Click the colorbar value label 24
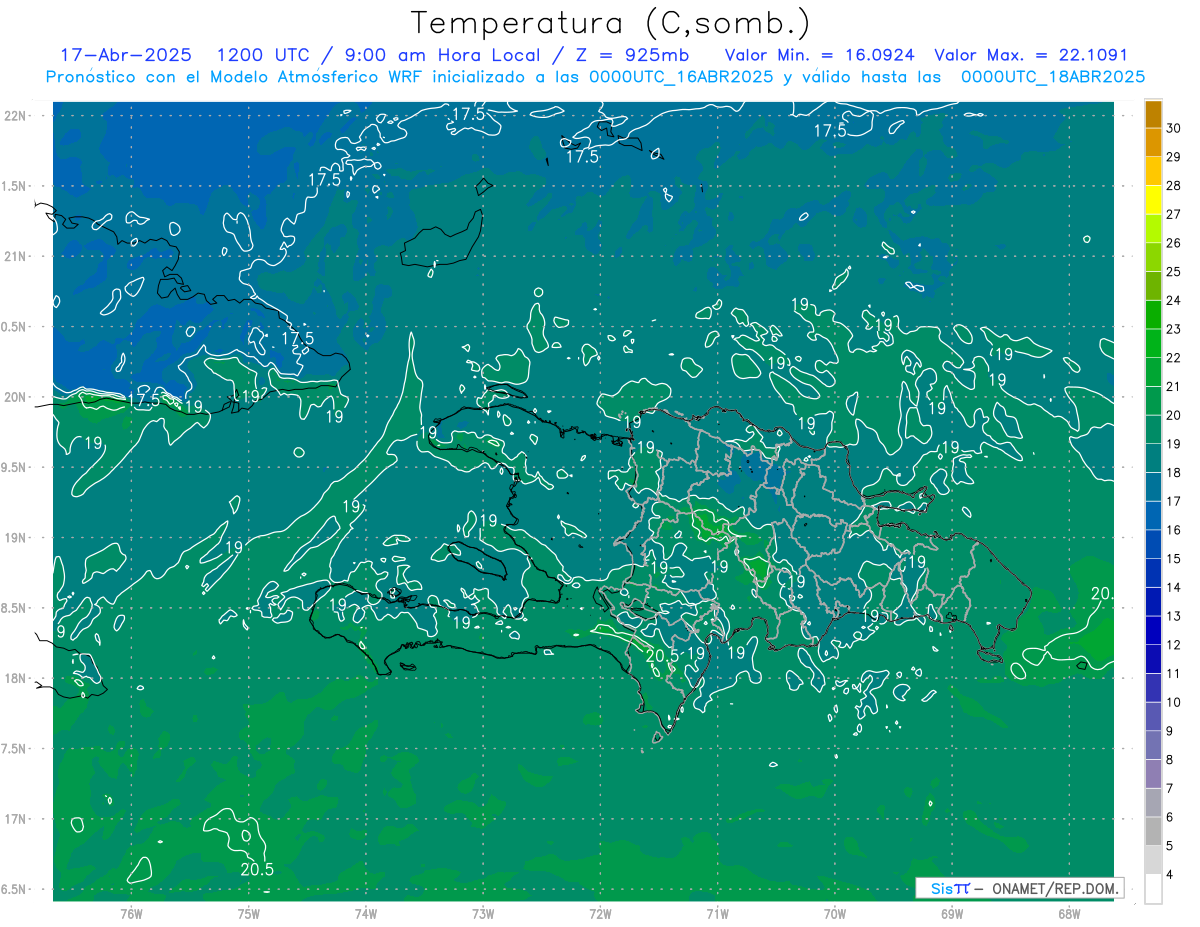This screenshot has width=1200, height=927. coord(1174,300)
